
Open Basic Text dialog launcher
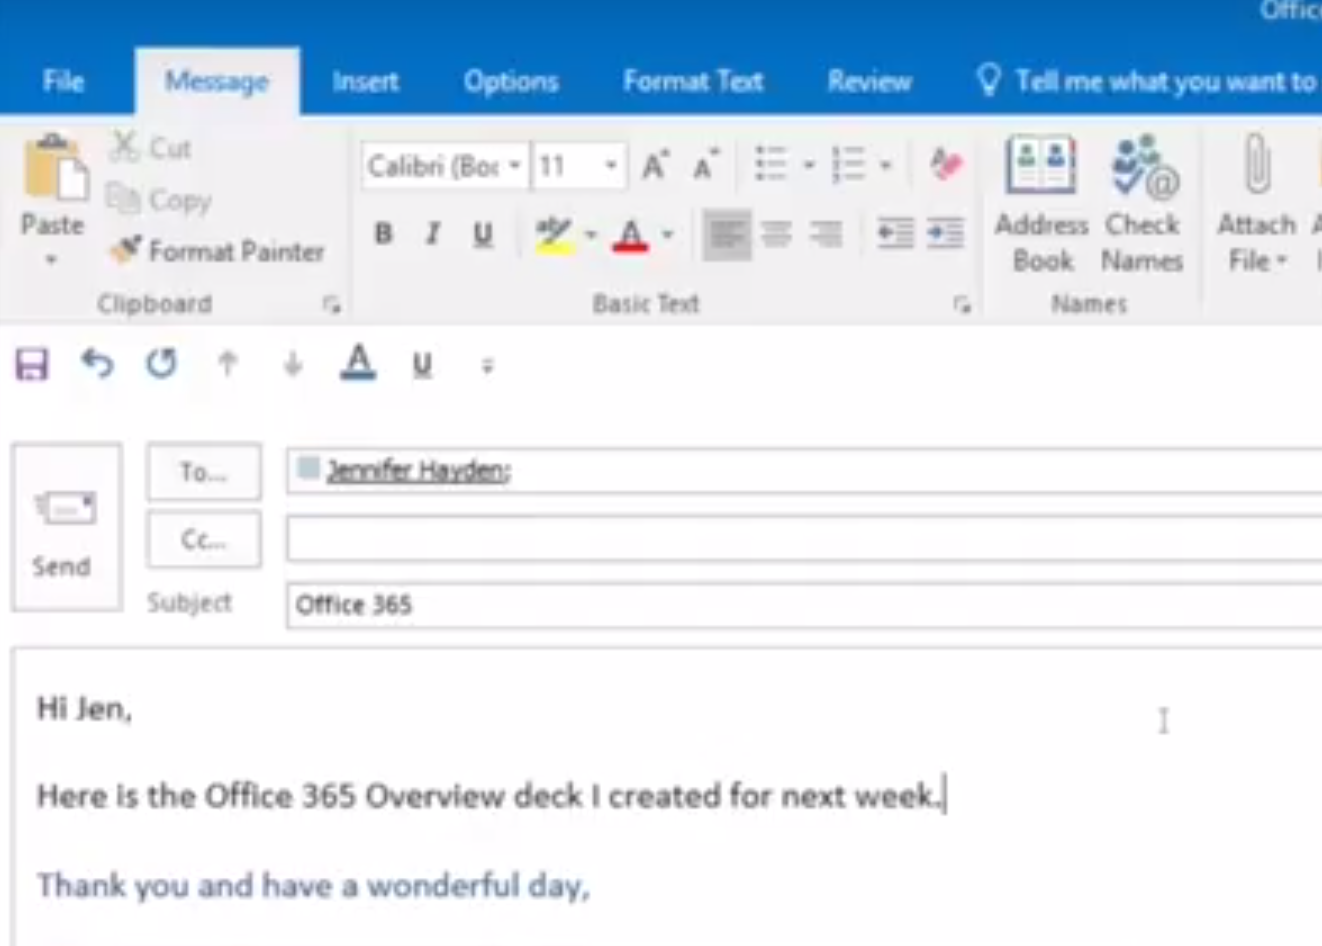[962, 305]
